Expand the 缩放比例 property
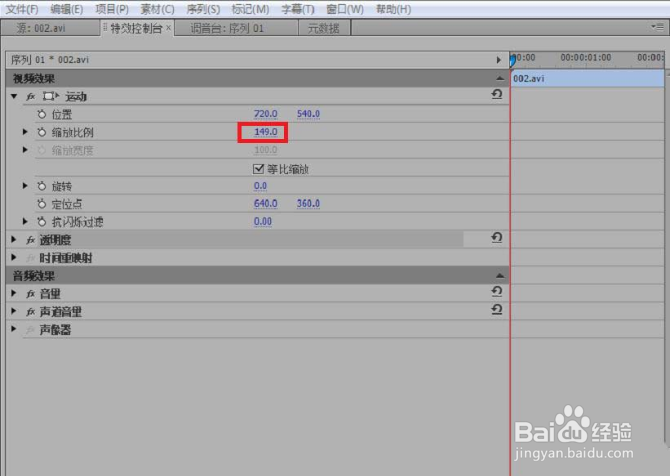Screen dimensions: 670x476 (x=25, y=132)
